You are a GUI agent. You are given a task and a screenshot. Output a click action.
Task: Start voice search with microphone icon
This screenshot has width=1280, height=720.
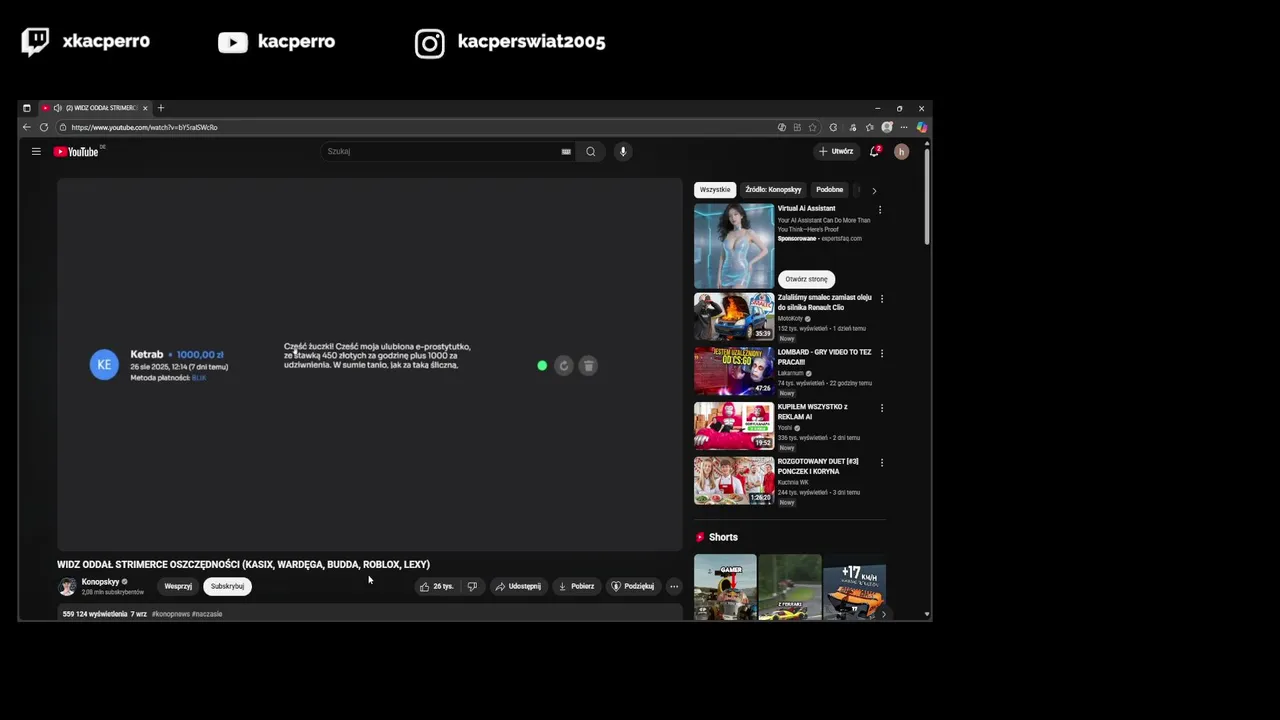[623, 152]
